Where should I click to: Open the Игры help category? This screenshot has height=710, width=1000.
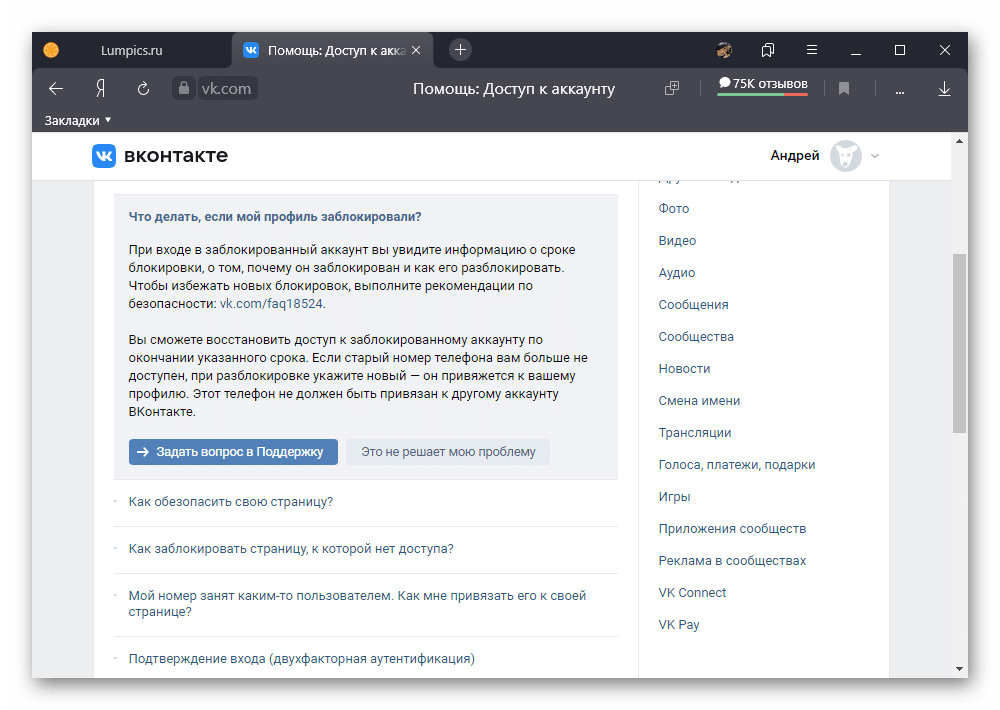coord(674,497)
